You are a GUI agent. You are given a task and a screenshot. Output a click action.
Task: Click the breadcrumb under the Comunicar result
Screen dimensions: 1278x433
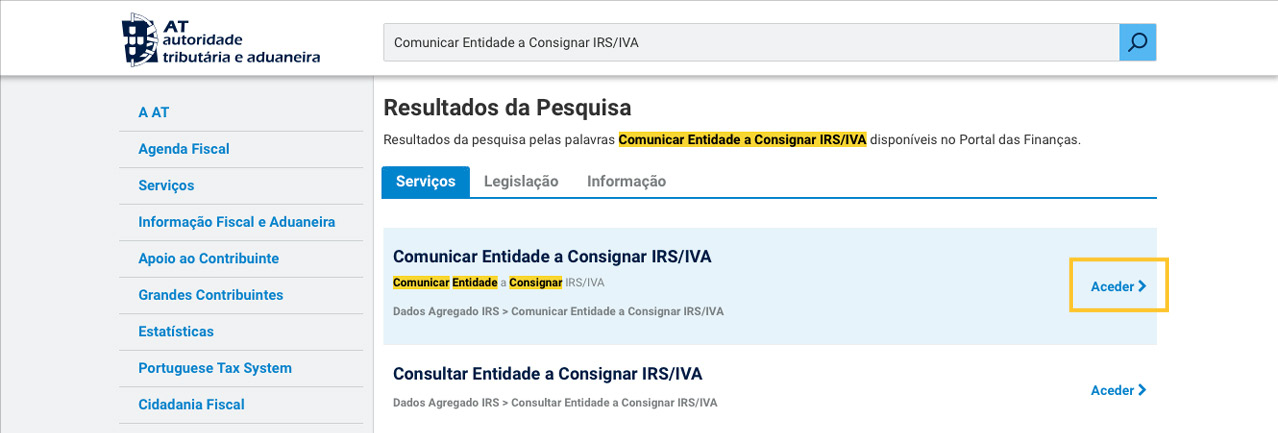pyautogui.click(x=558, y=311)
